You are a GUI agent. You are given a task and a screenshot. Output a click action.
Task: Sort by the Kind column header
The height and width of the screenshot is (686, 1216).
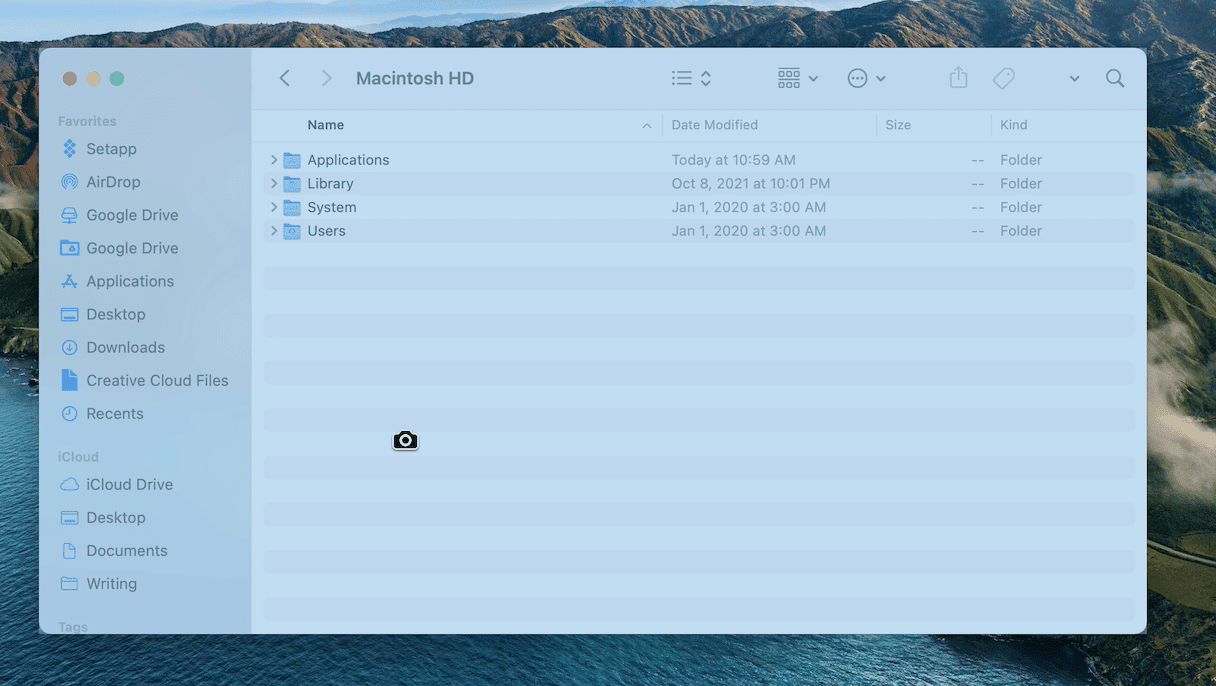tap(1014, 125)
